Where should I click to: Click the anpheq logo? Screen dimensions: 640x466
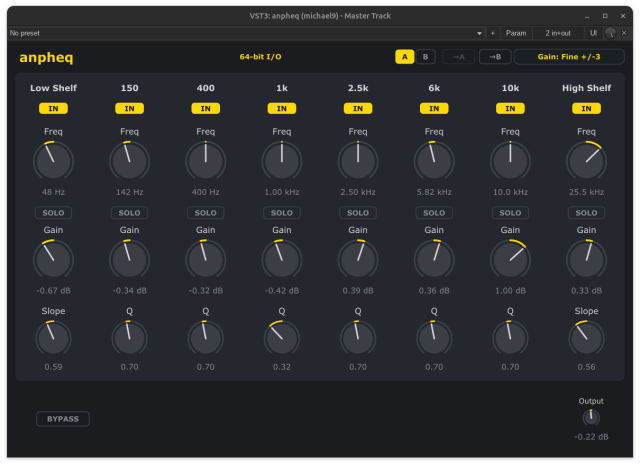[46, 58]
